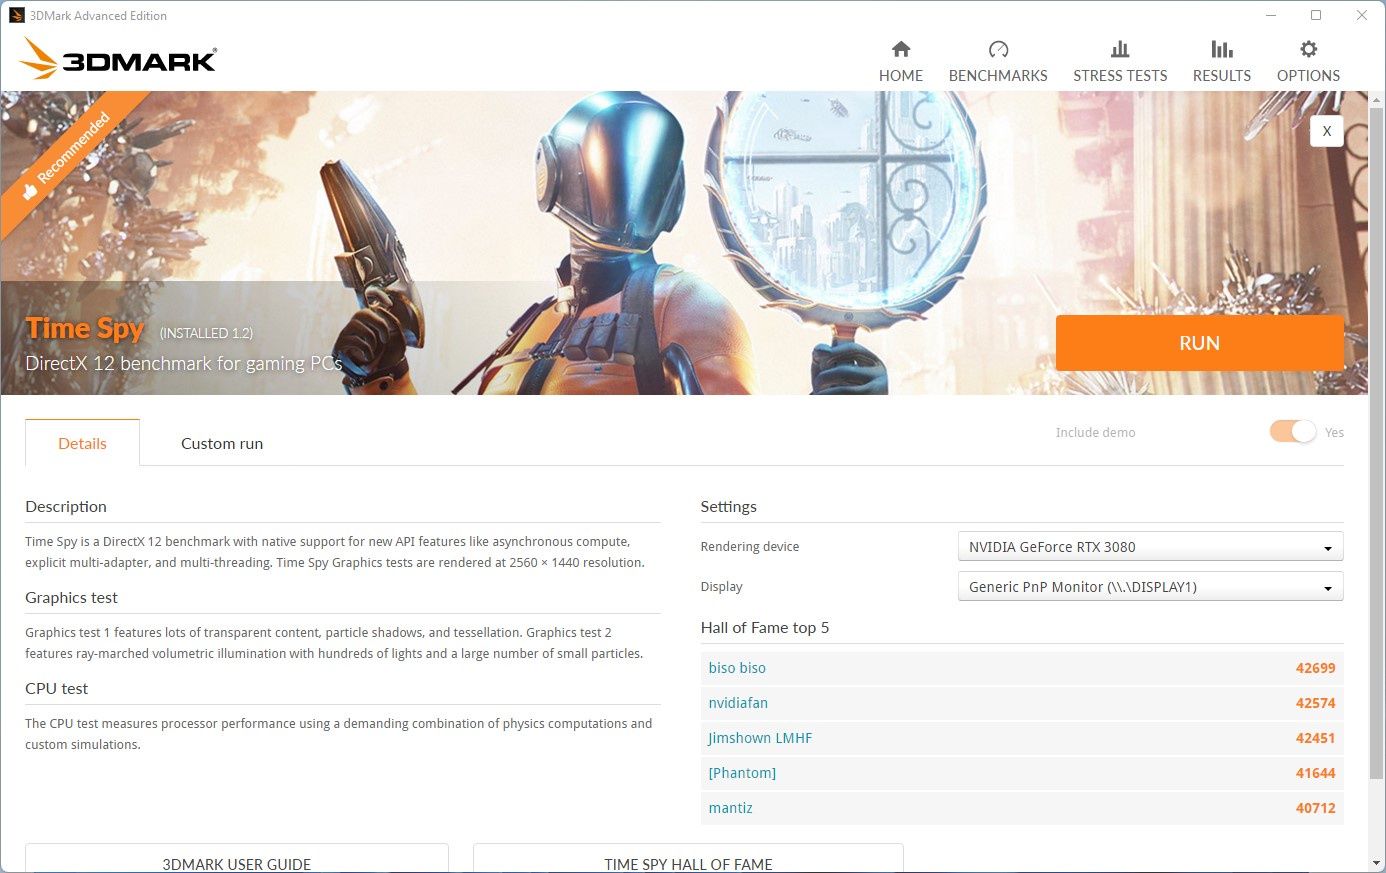
Task: Click the Settings heading
Action: click(x=729, y=507)
